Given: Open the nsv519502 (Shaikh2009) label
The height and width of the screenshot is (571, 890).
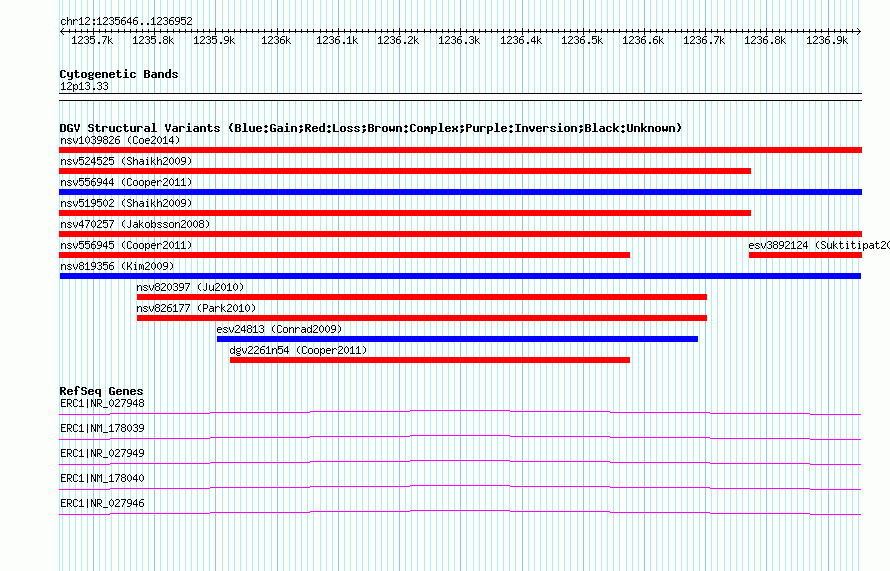Looking at the screenshot, I should coord(126,203).
